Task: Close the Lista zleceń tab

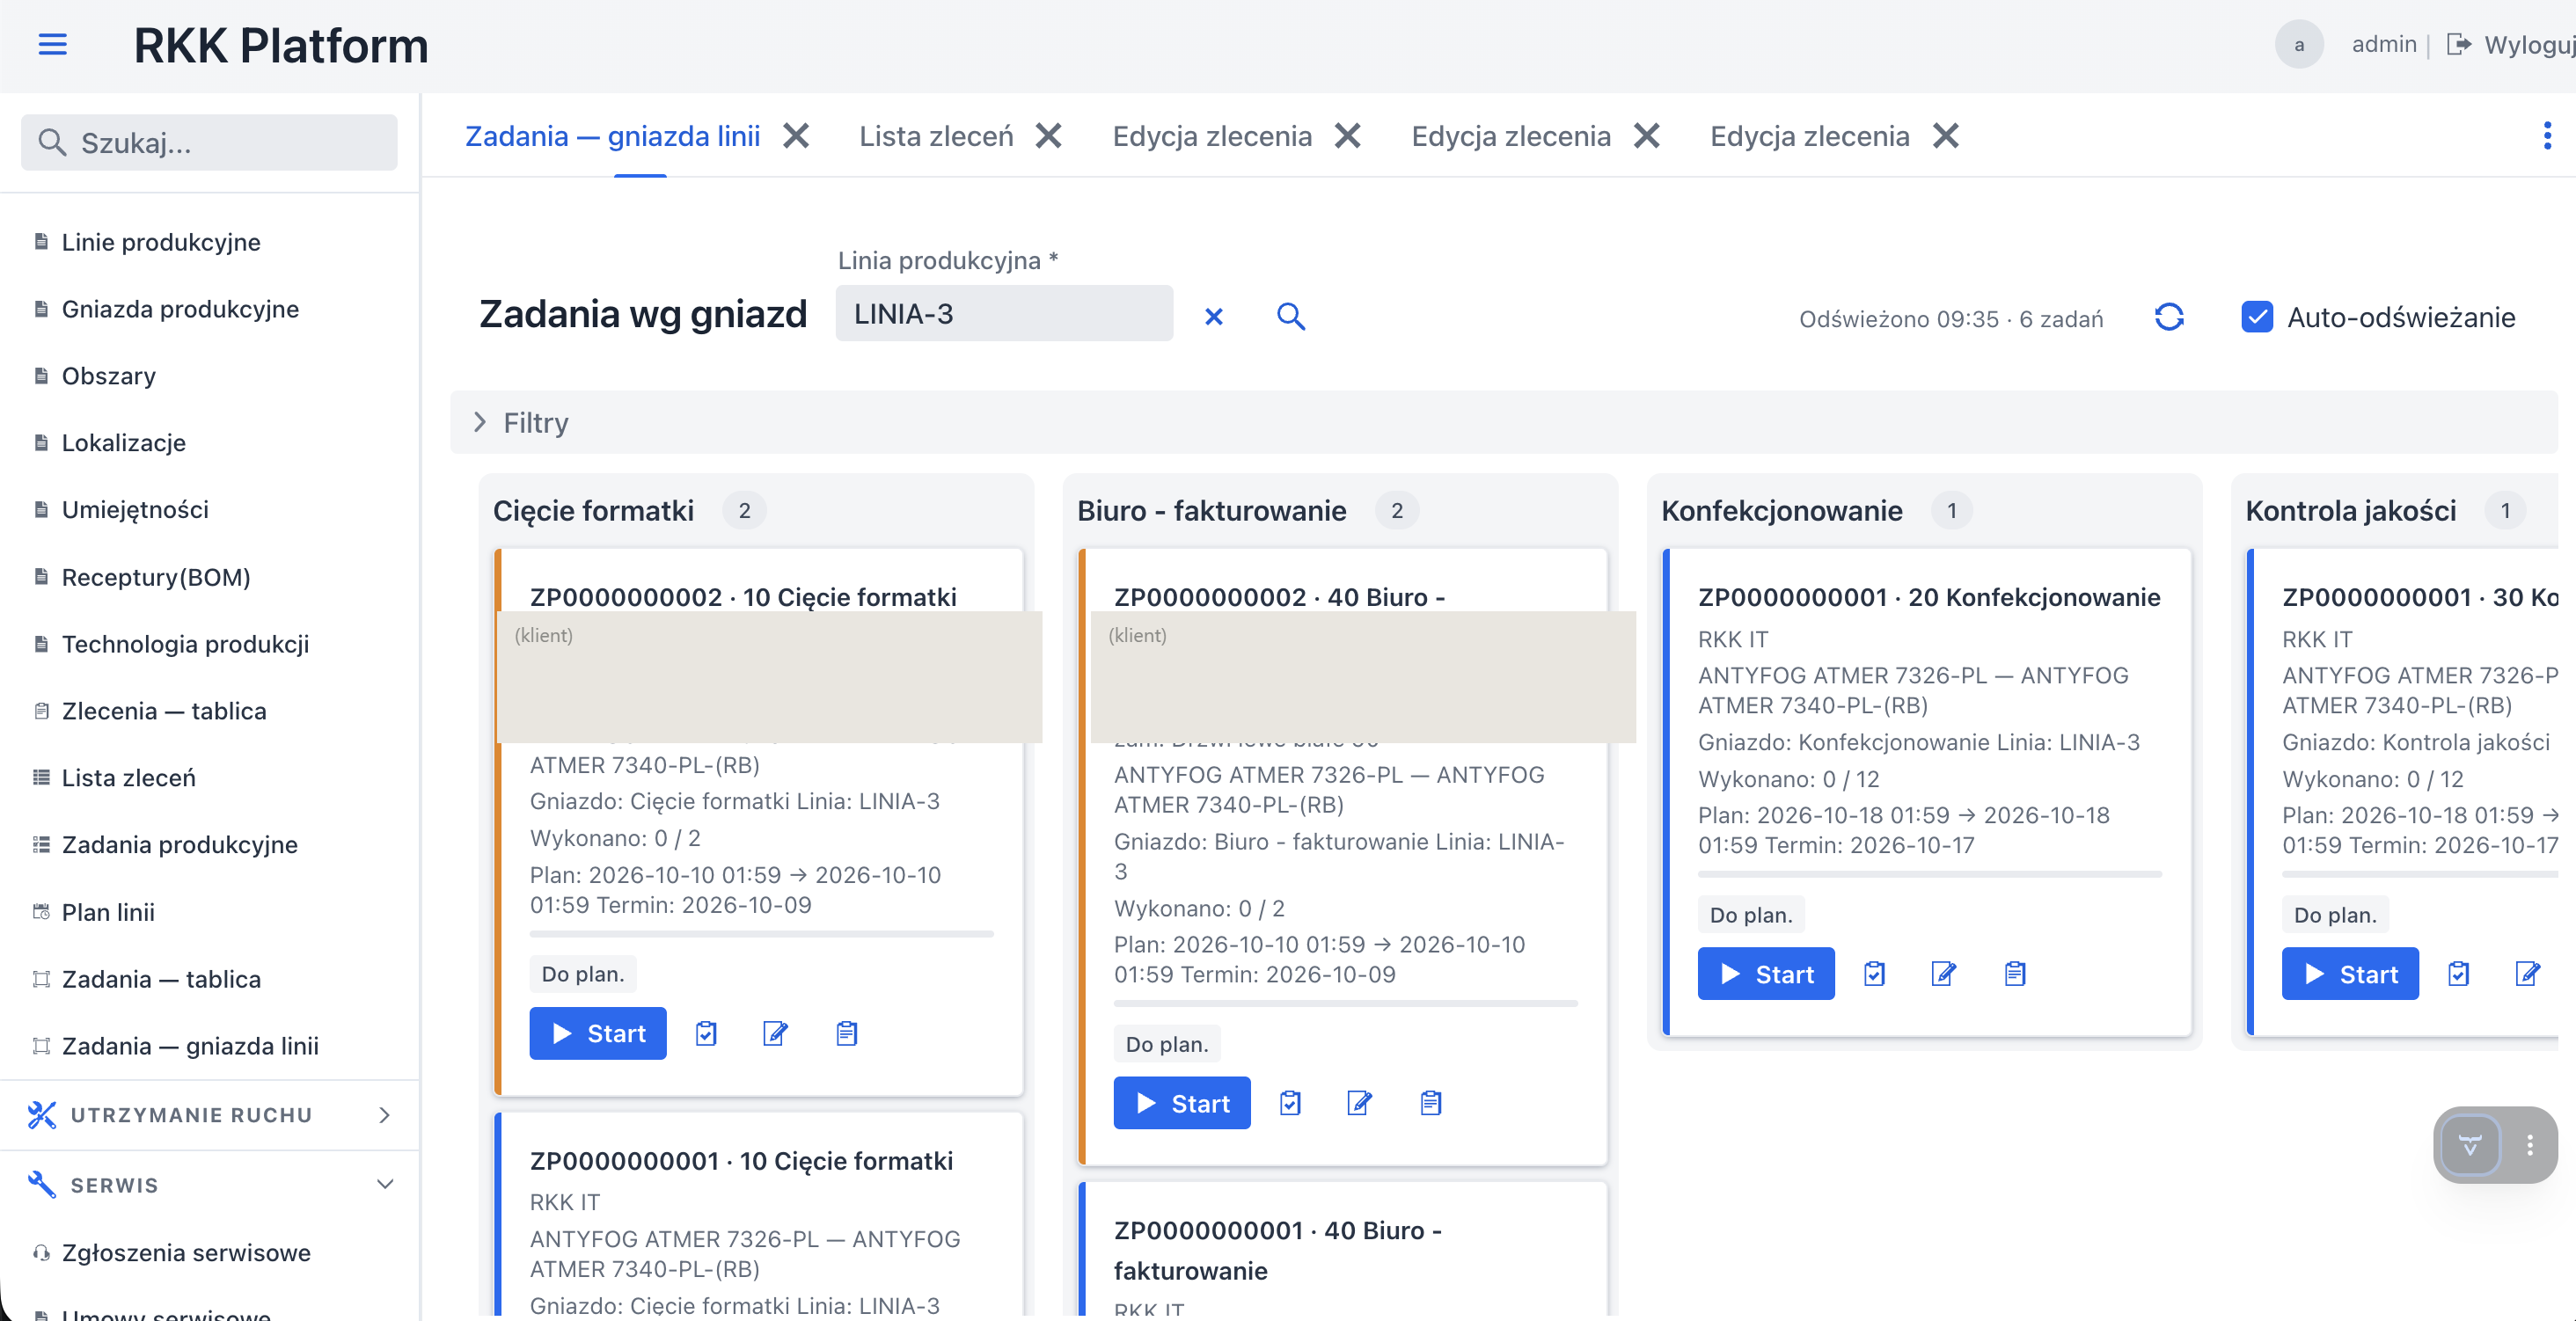Action: pos(1048,136)
